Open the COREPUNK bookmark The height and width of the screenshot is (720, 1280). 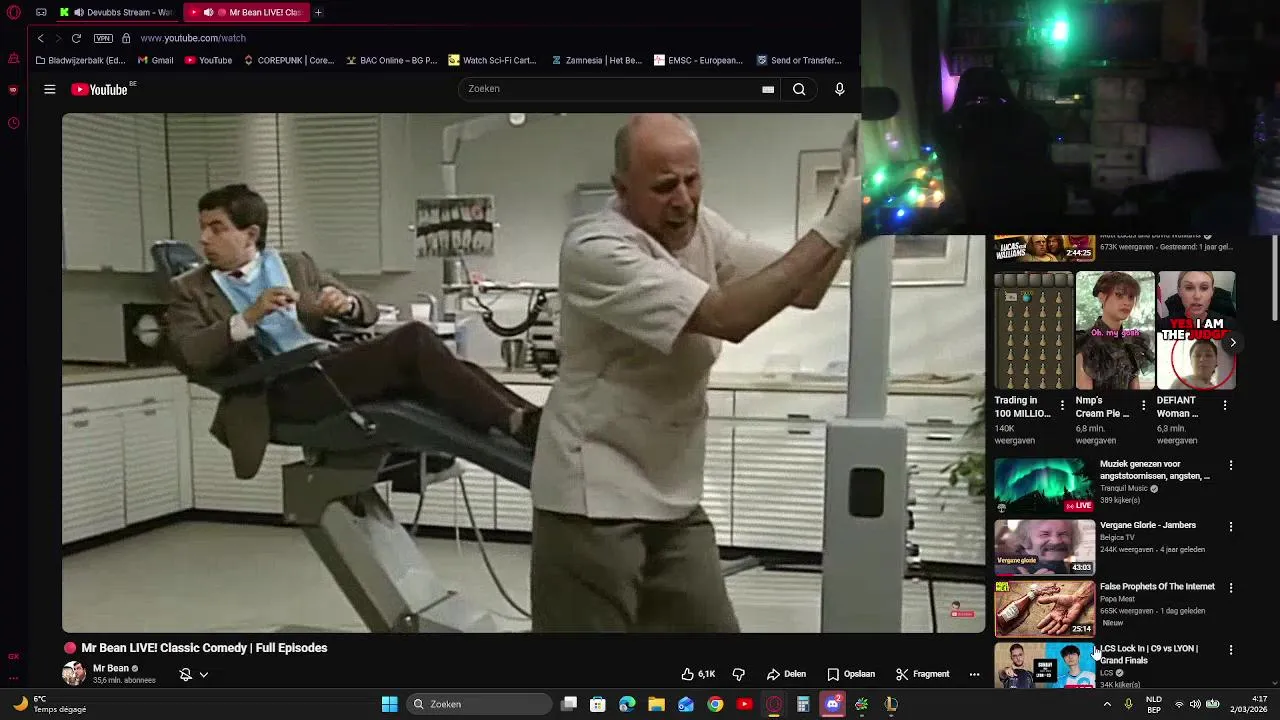click(289, 60)
